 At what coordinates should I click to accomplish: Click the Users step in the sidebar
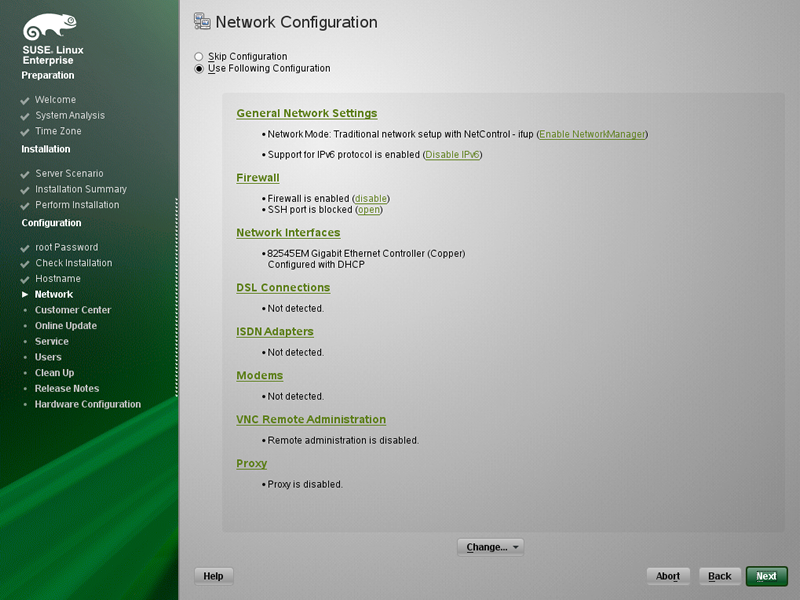click(x=48, y=357)
